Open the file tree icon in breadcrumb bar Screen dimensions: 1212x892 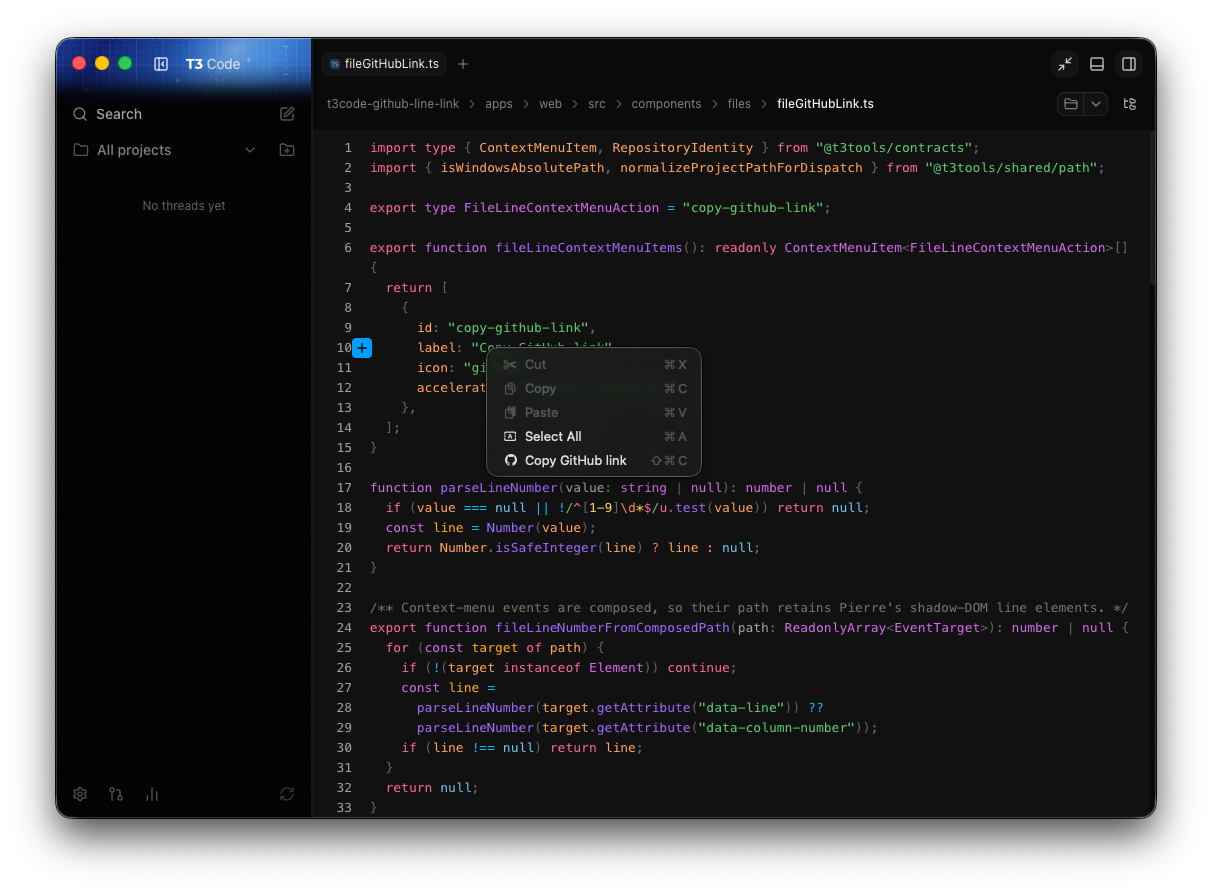[1130, 104]
